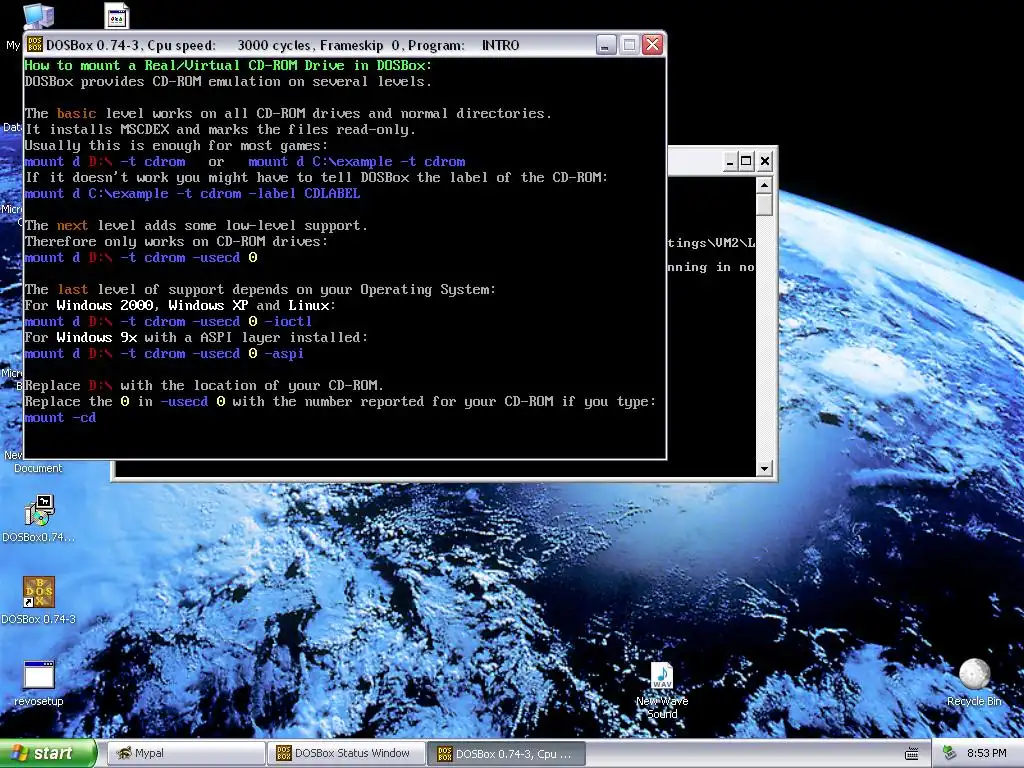Switch to DOSBox Status Window taskbar button
This screenshot has width=1024, height=768.
(x=346, y=753)
